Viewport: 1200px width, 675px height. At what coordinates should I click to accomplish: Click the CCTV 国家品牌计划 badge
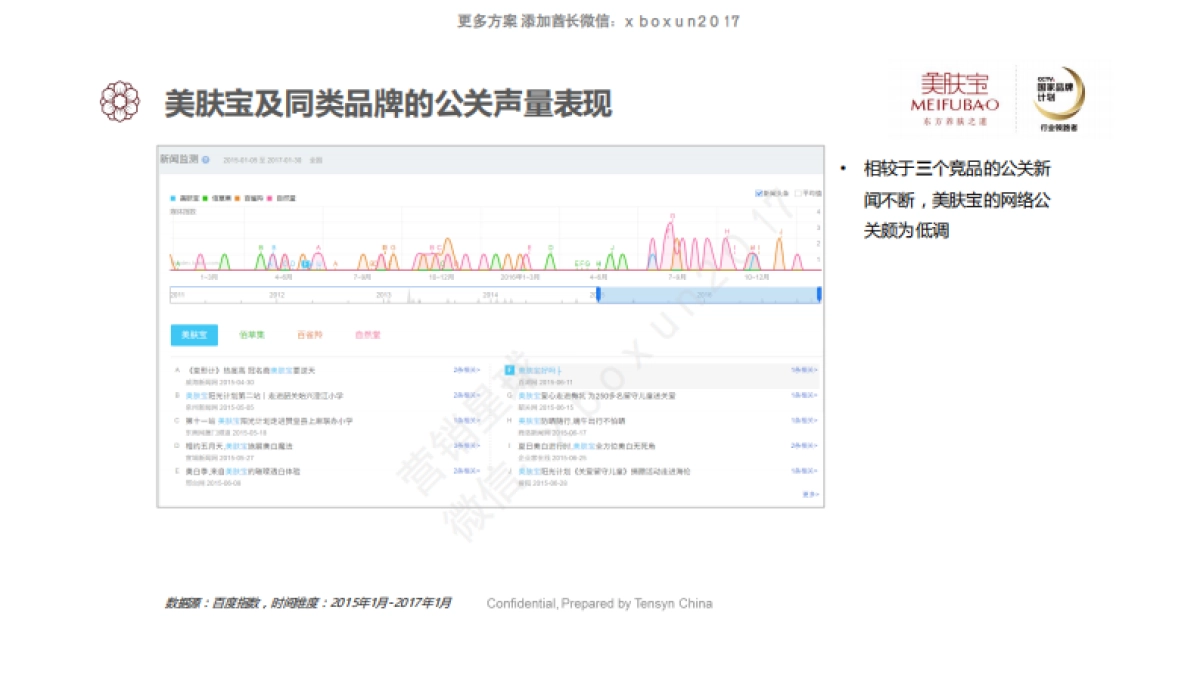click(1058, 99)
